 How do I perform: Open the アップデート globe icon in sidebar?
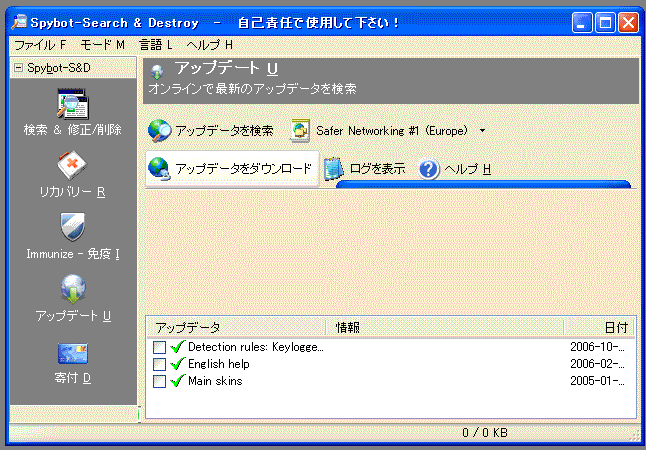pos(73,289)
